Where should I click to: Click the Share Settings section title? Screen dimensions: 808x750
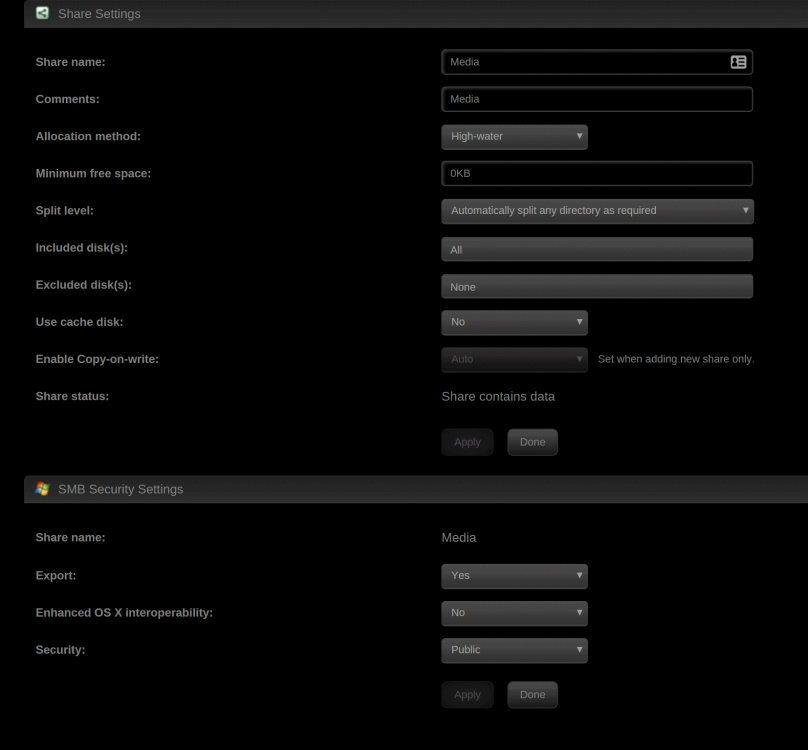tap(99, 14)
